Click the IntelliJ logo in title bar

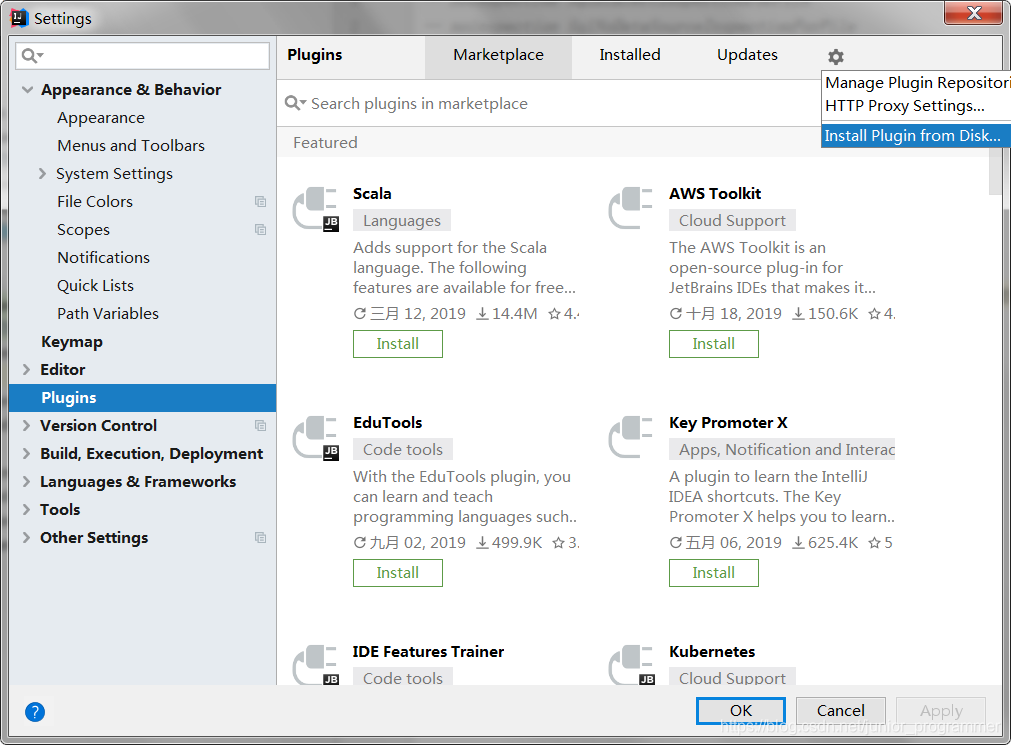pos(19,18)
